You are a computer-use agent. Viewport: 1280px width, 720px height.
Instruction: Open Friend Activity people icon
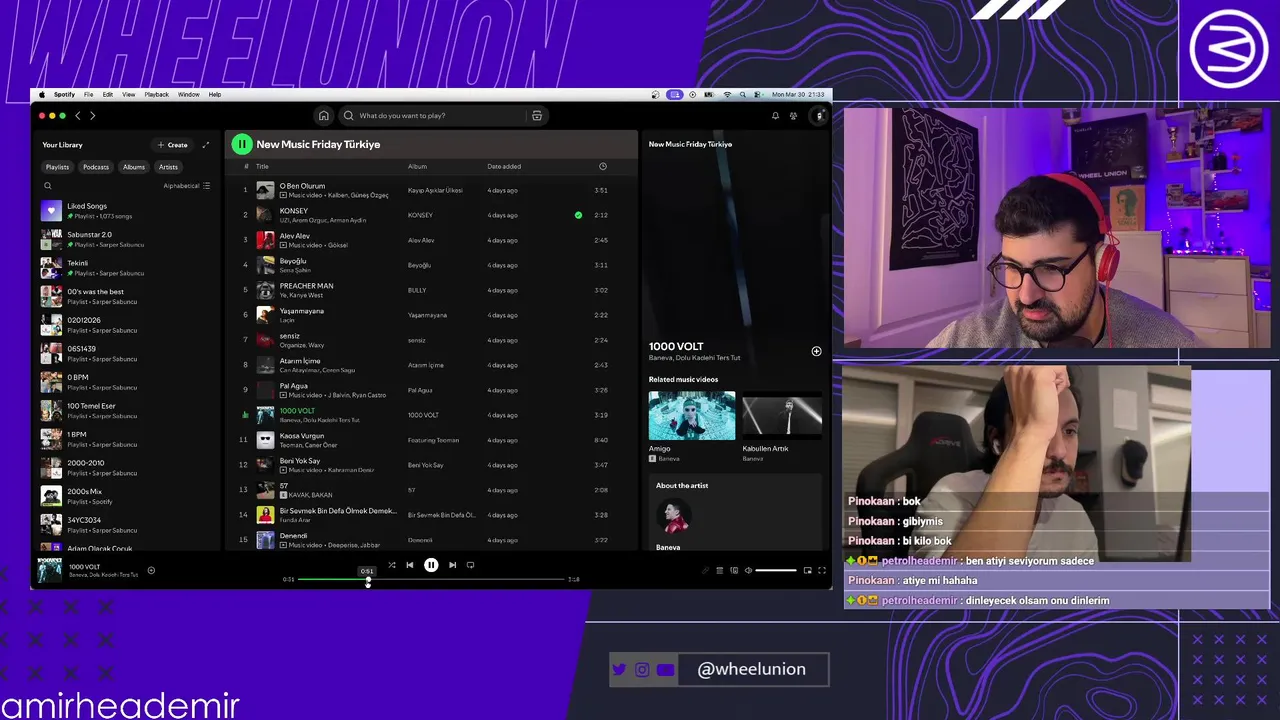(x=793, y=115)
